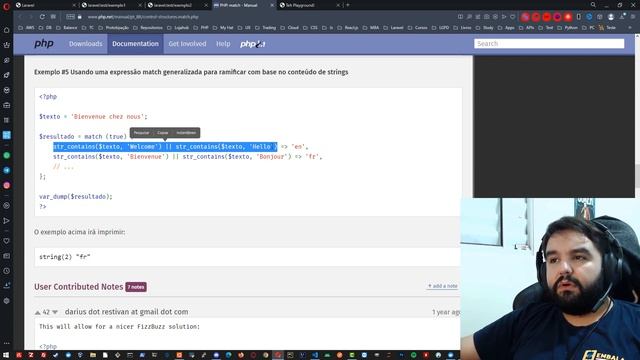Click the php logo in the header
640x360 pixels.
coord(44,43)
